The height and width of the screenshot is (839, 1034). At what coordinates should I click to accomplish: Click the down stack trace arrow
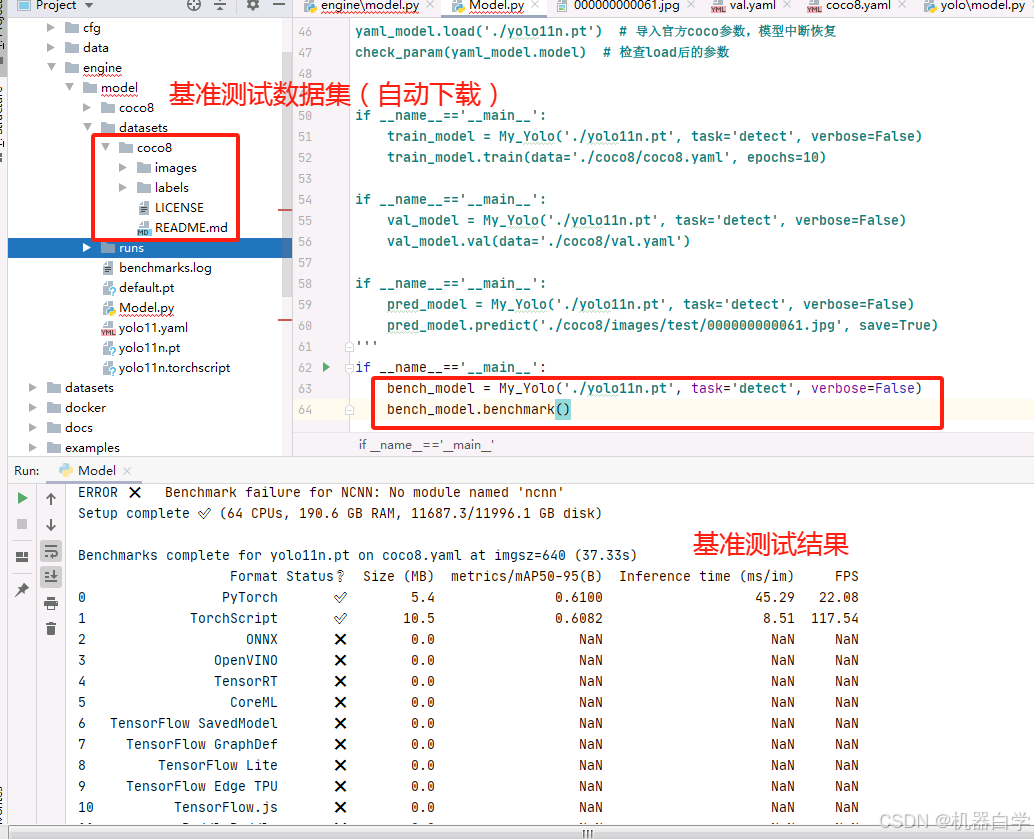click(51, 525)
